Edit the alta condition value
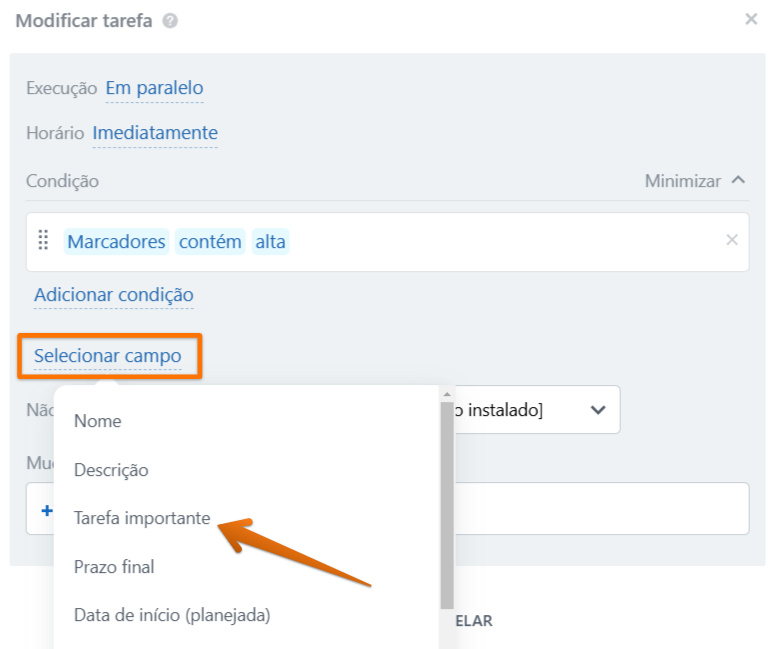The height and width of the screenshot is (649, 773). [x=270, y=242]
